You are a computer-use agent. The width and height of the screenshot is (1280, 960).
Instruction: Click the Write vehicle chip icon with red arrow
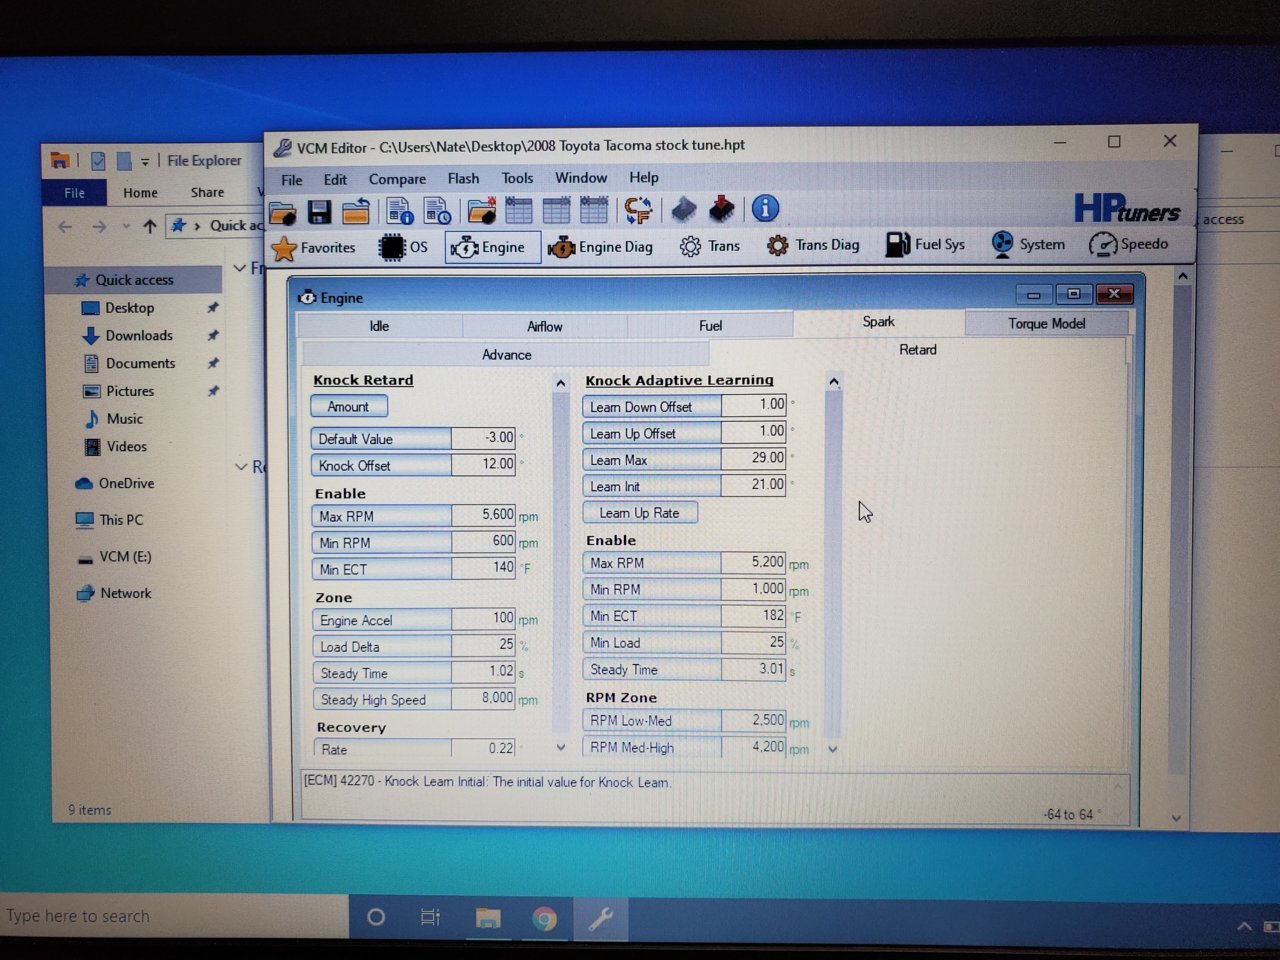point(722,209)
